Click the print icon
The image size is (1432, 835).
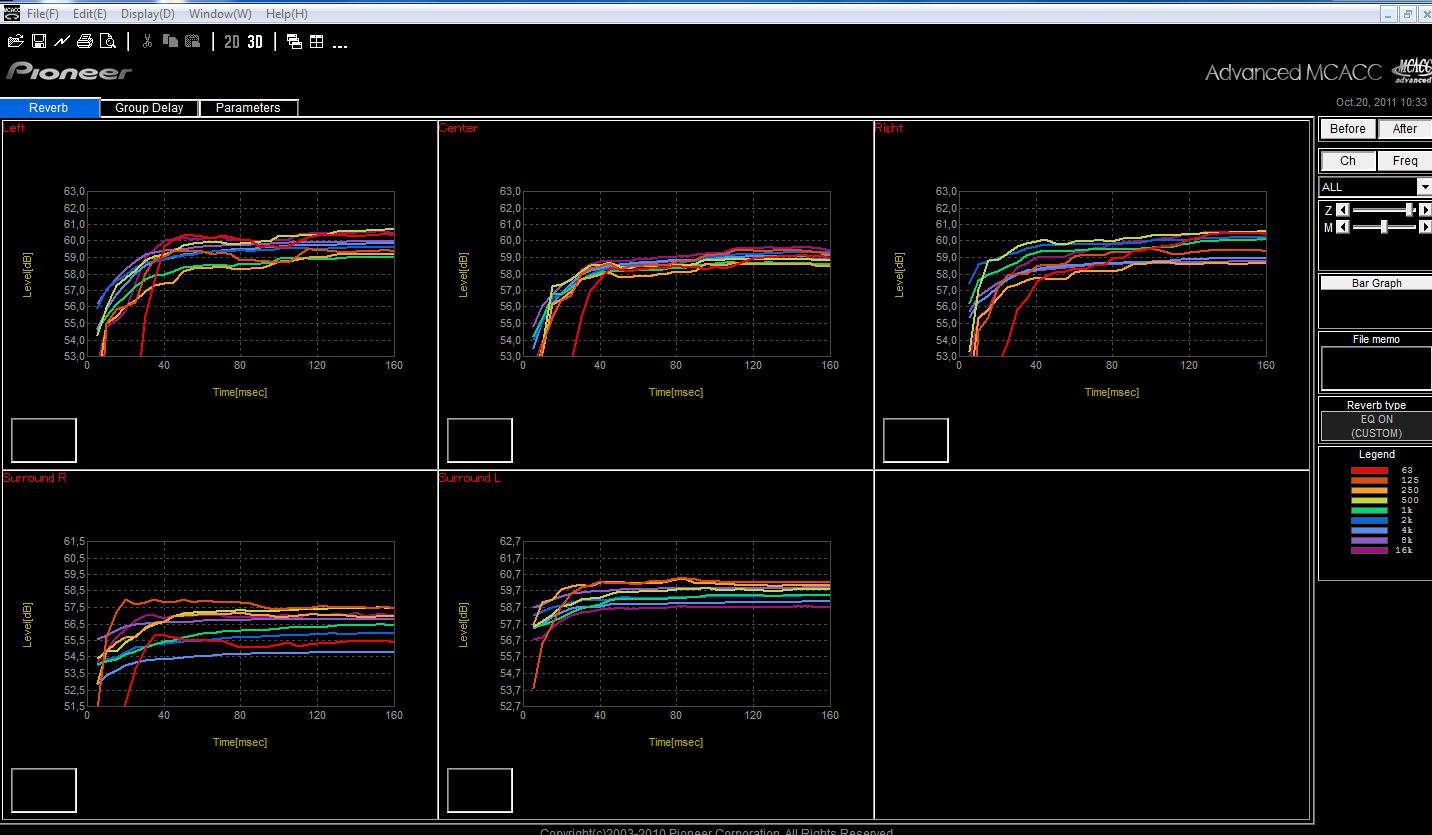coord(85,42)
